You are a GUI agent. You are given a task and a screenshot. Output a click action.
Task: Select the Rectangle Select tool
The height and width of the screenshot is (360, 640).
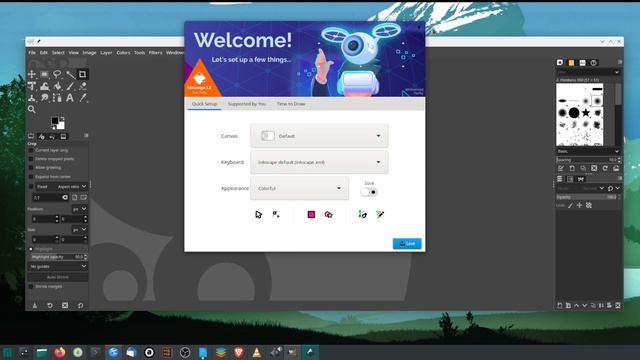click(44, 74)
